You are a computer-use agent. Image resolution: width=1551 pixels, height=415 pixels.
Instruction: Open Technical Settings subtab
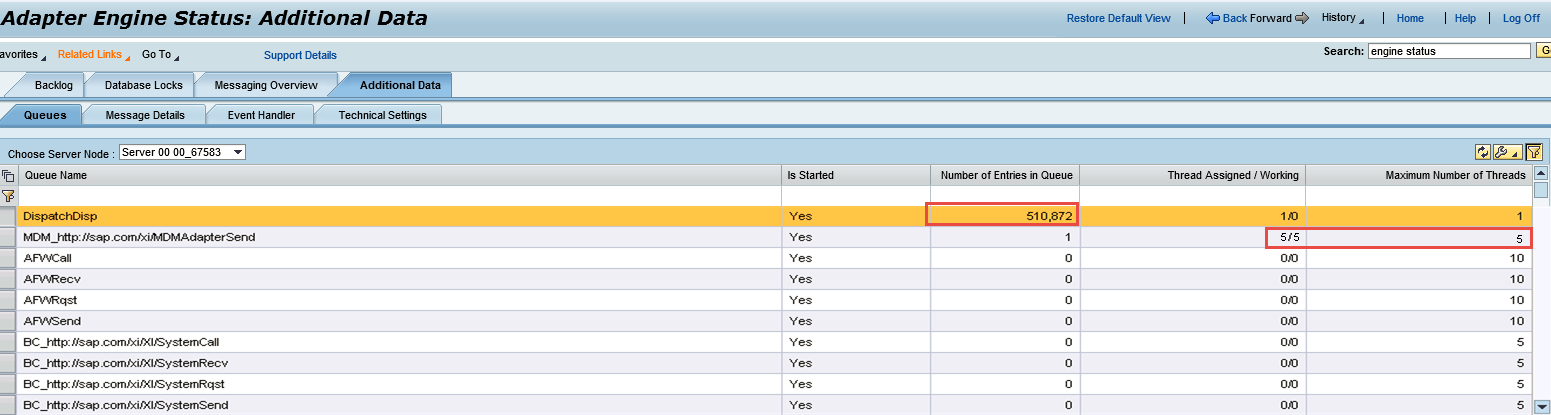coord(383,115)
